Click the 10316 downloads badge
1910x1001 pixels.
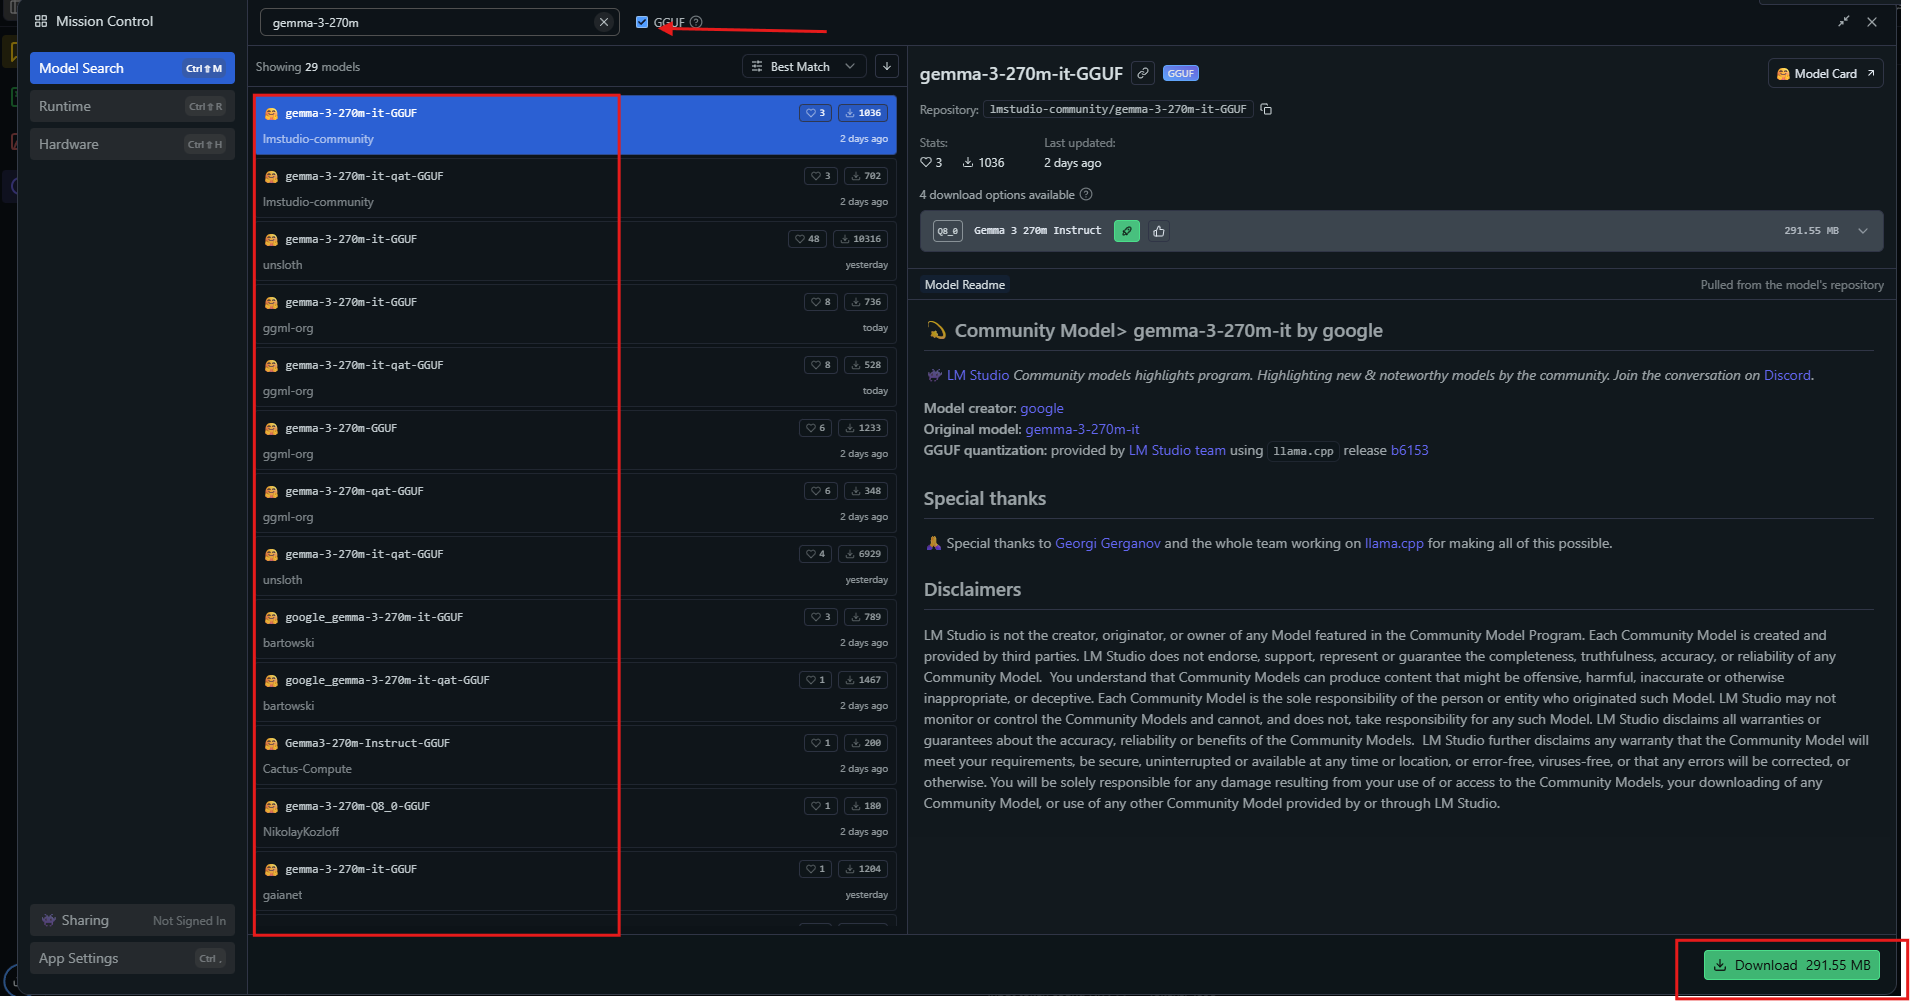[860, 239]
